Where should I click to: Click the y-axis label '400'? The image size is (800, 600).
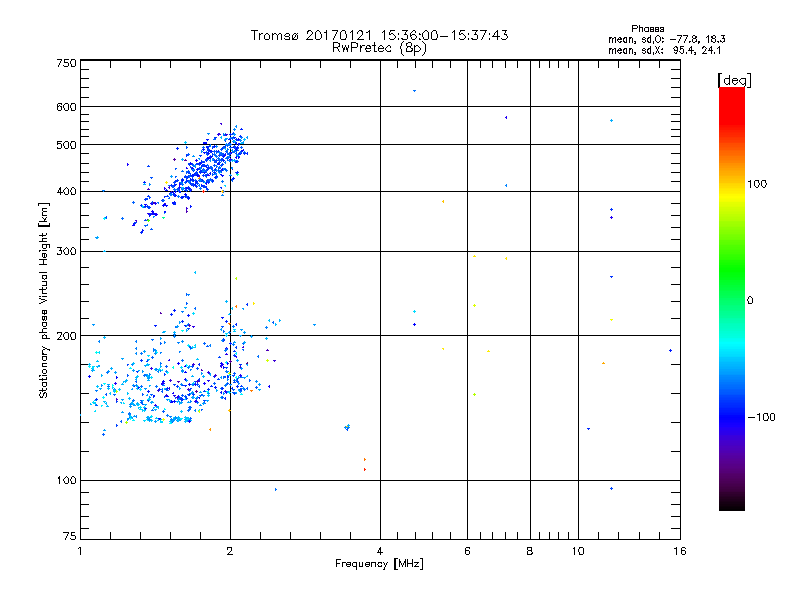click(66, 191)
